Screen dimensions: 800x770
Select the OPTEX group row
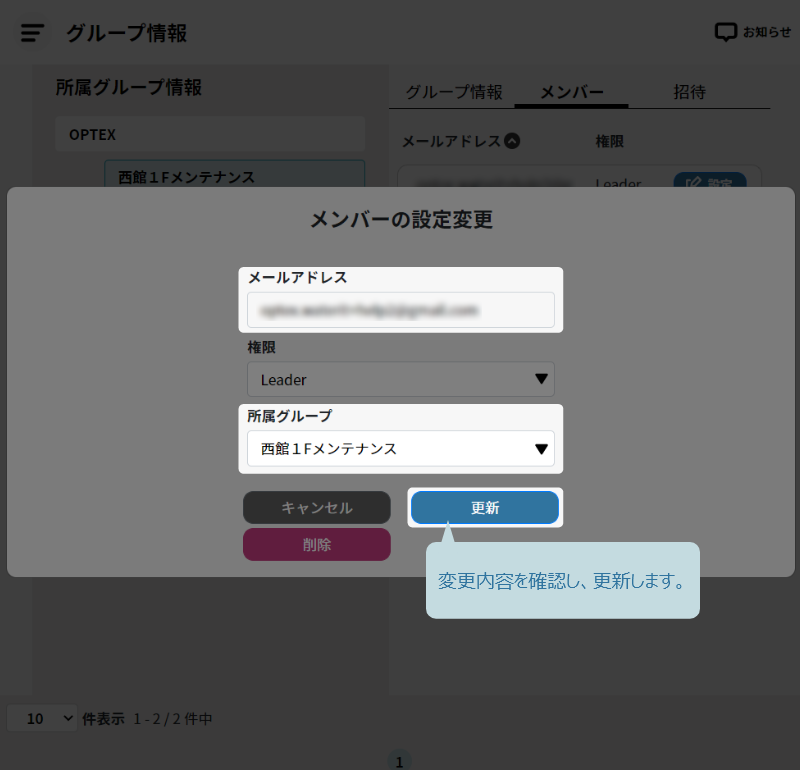coord(210,134)
